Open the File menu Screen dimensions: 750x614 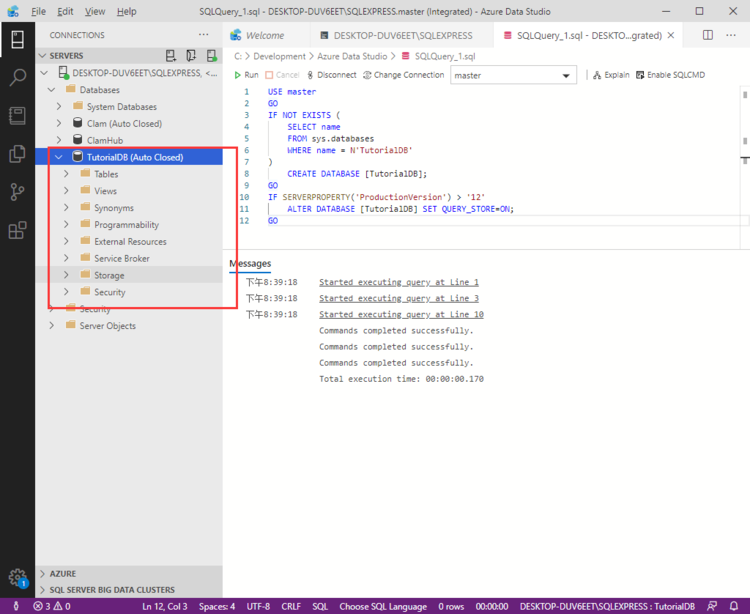coord(38,11)
